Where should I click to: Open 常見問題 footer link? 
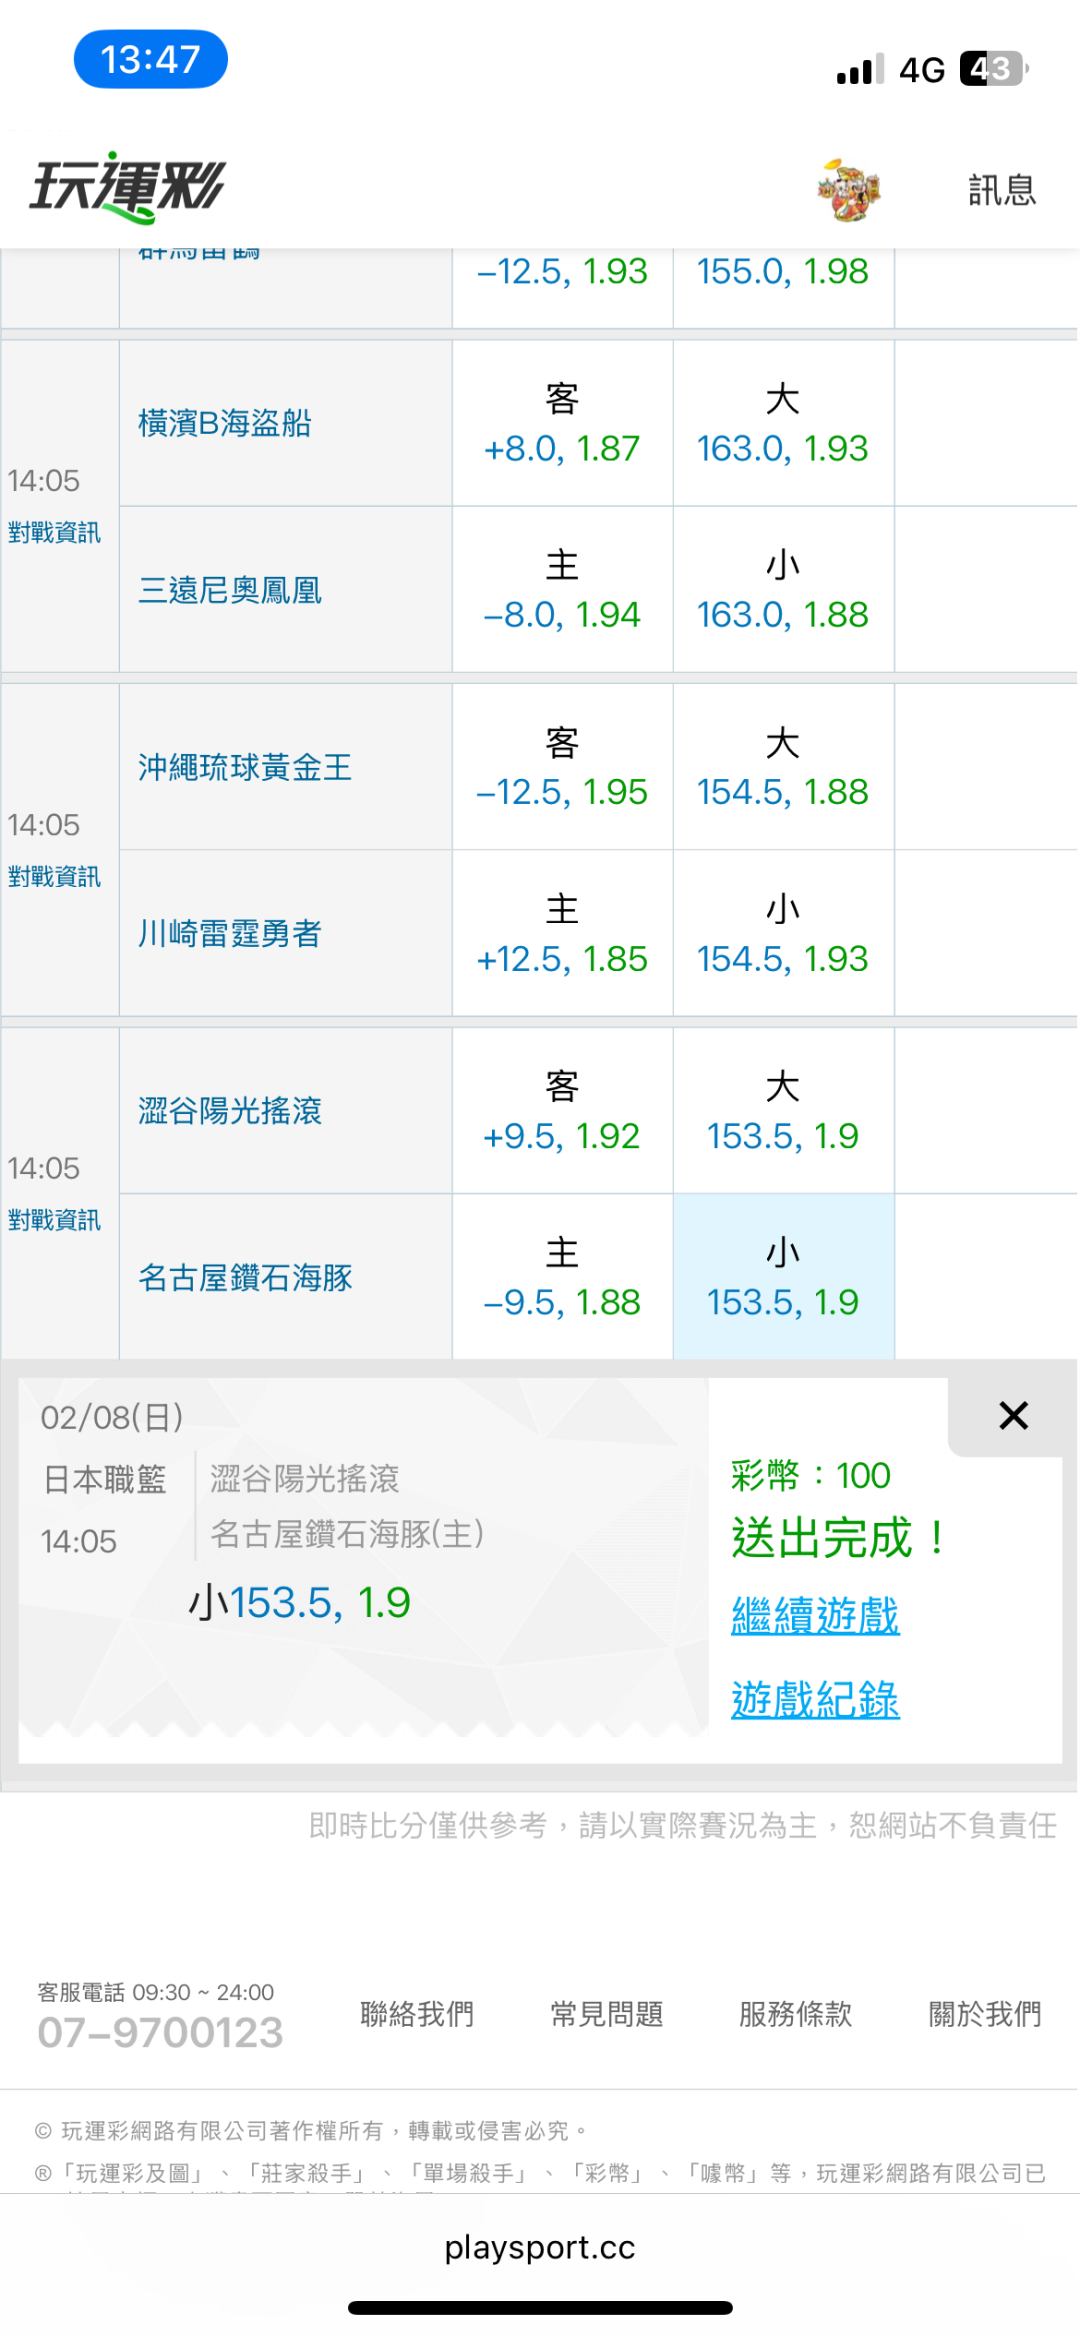pyautogui.click(x=607, y=2014)
